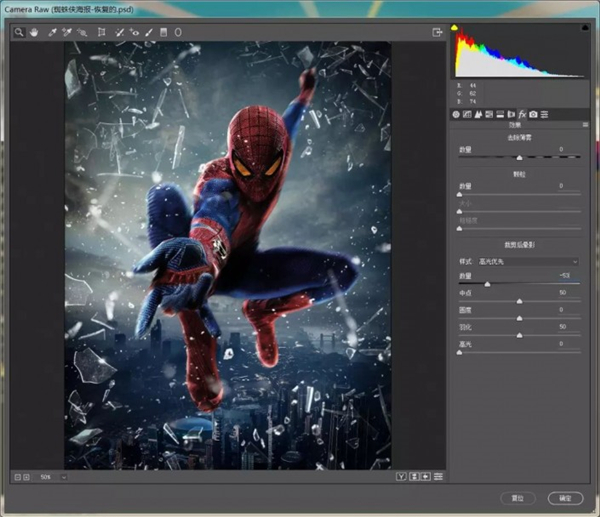This screenshot has width=600, height=517.
Task: Toggle shadow clipping warning on histogram
Action: pos(455,27)
